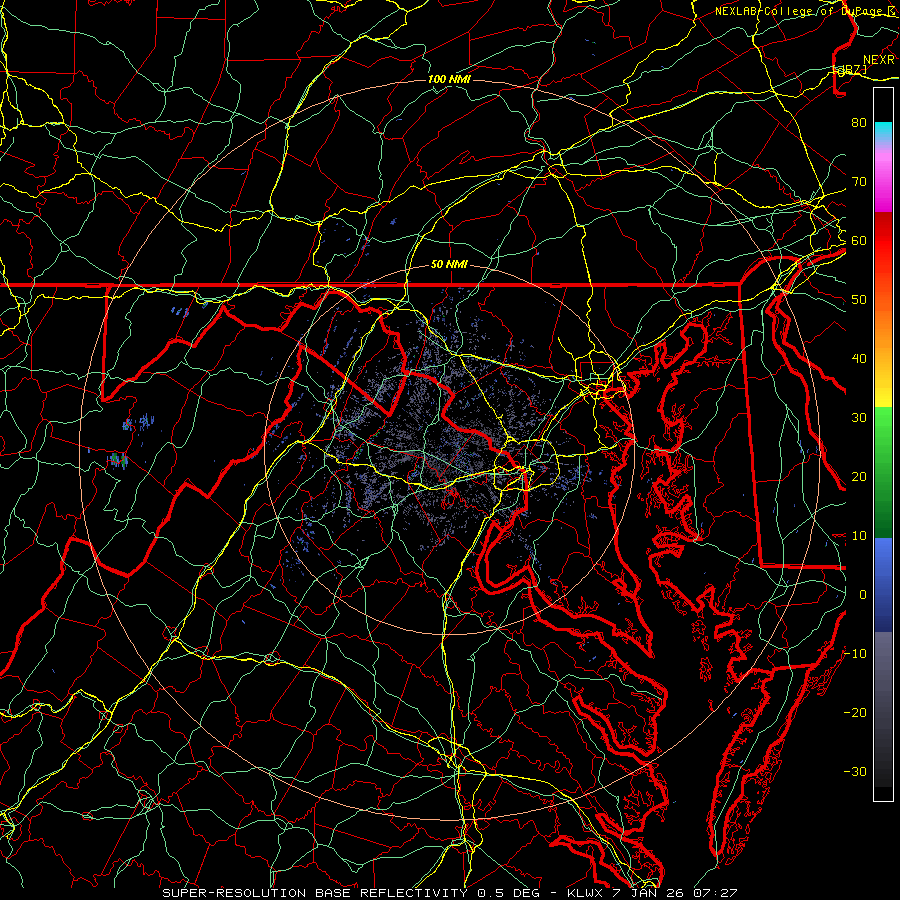Select the 70 value on the dBZ scale
This screenshot has height=900, width=900.
[x=859, y=182]
